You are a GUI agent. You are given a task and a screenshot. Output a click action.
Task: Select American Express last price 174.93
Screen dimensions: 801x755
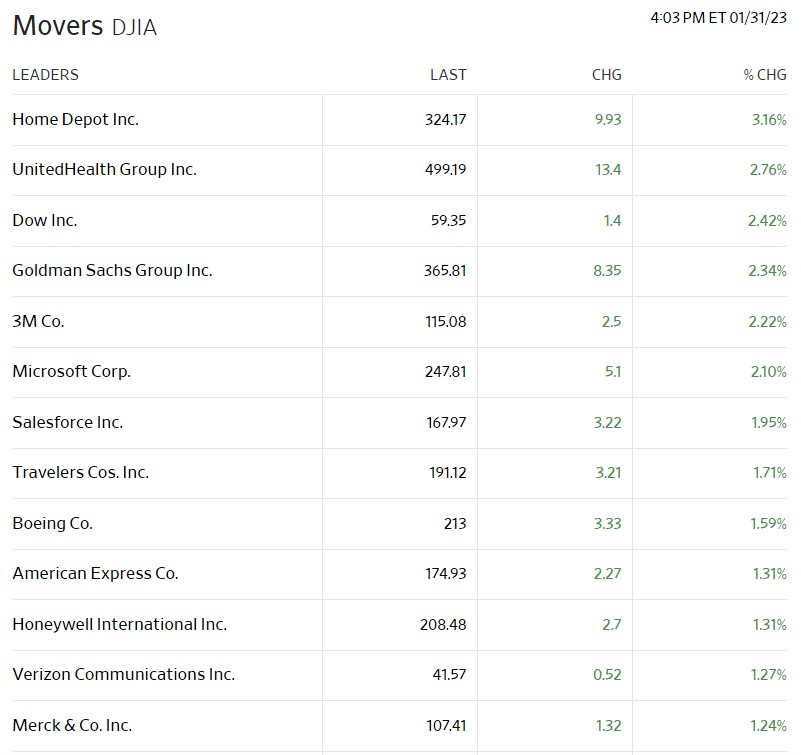[x=446, y=574]
